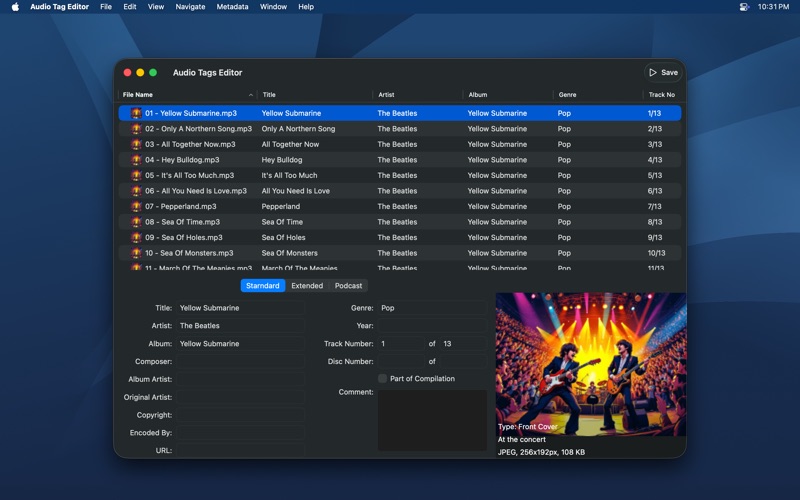Click the concert cover art image
The height and width of the screenshot is (500, 800).
click(591, 364)
